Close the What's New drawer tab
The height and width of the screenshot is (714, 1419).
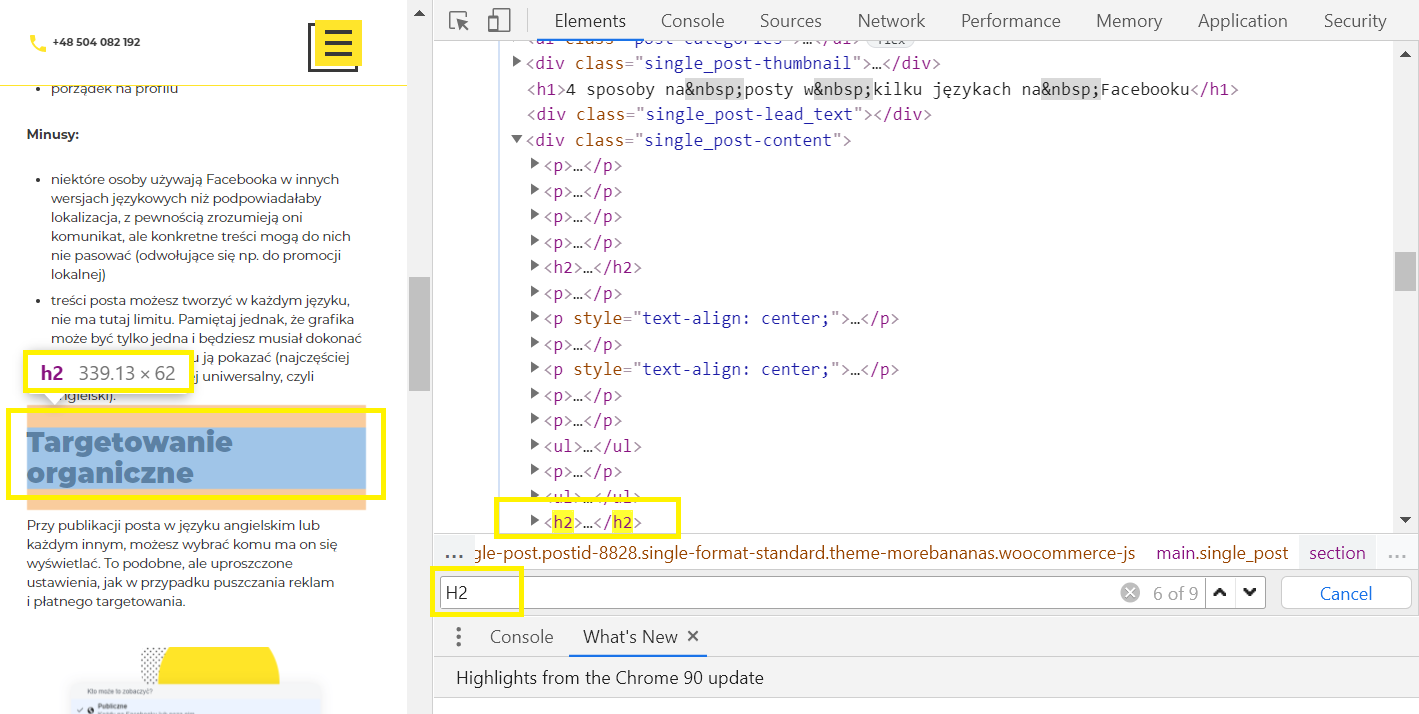693,636
